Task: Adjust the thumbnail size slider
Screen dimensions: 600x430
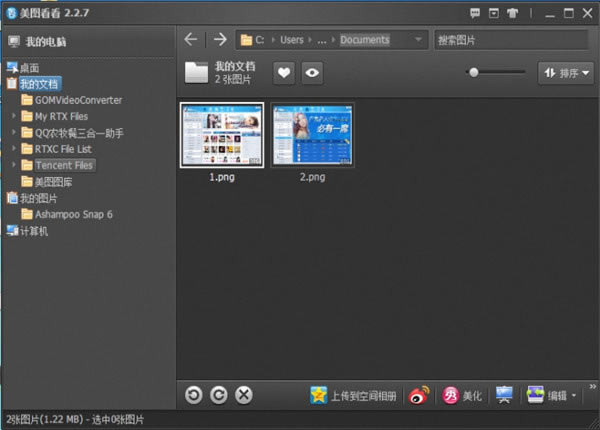Action: point(474,72)
